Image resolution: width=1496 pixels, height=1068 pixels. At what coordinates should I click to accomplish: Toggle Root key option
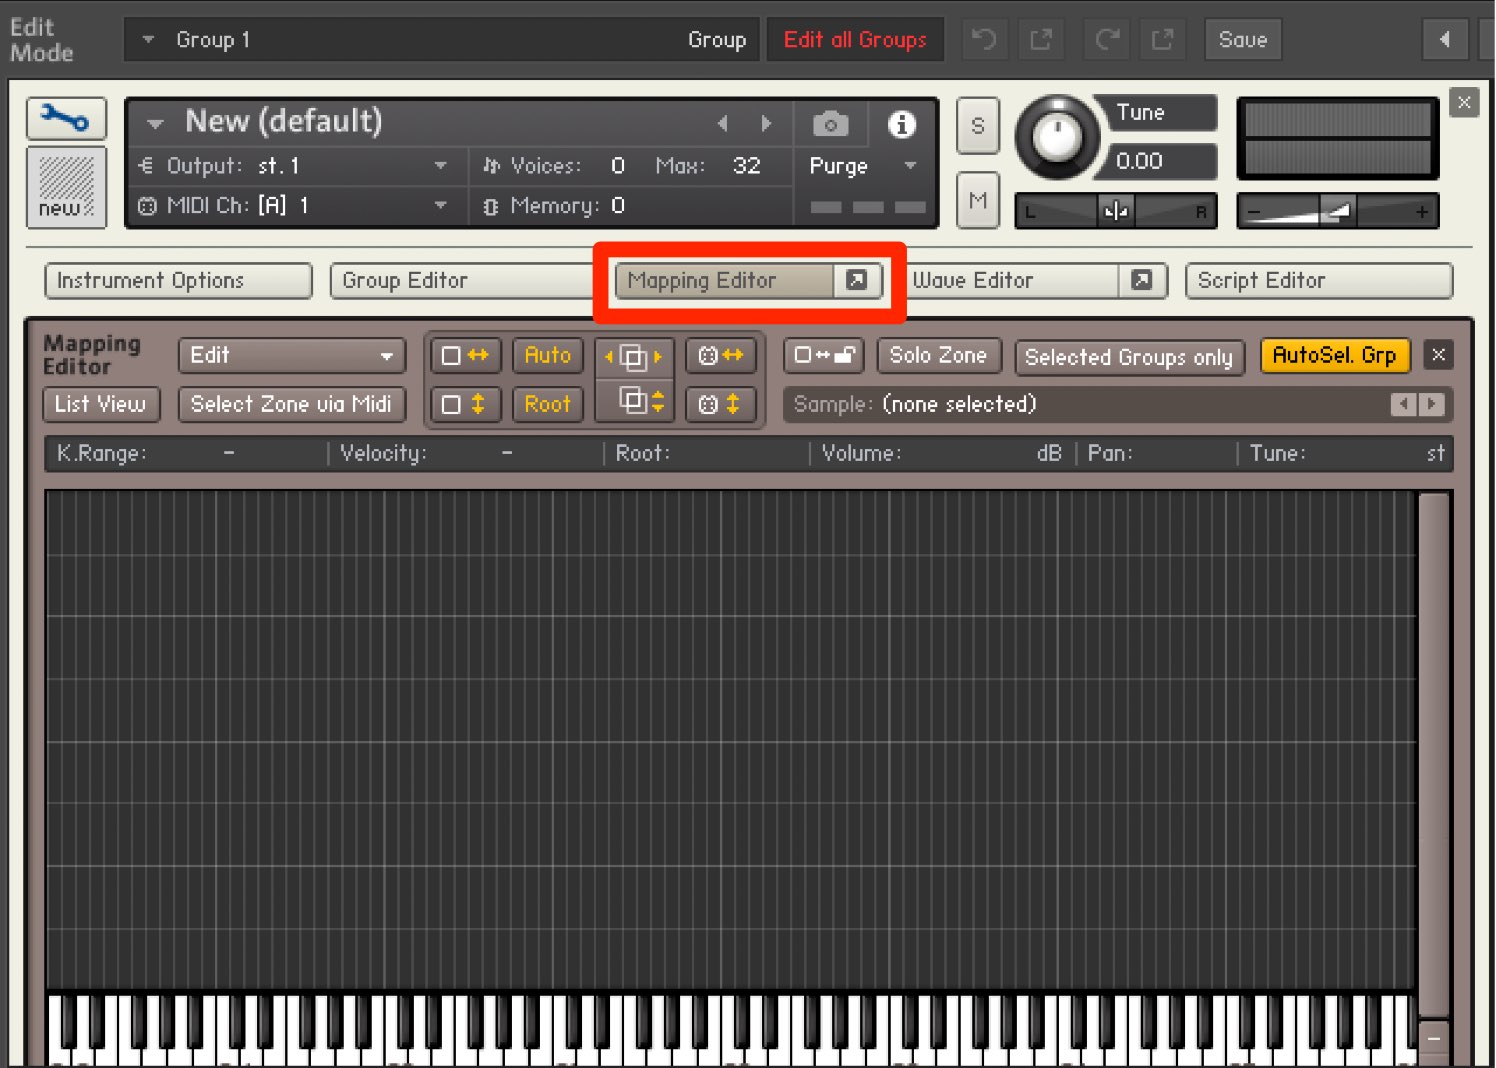click(548, 404)
